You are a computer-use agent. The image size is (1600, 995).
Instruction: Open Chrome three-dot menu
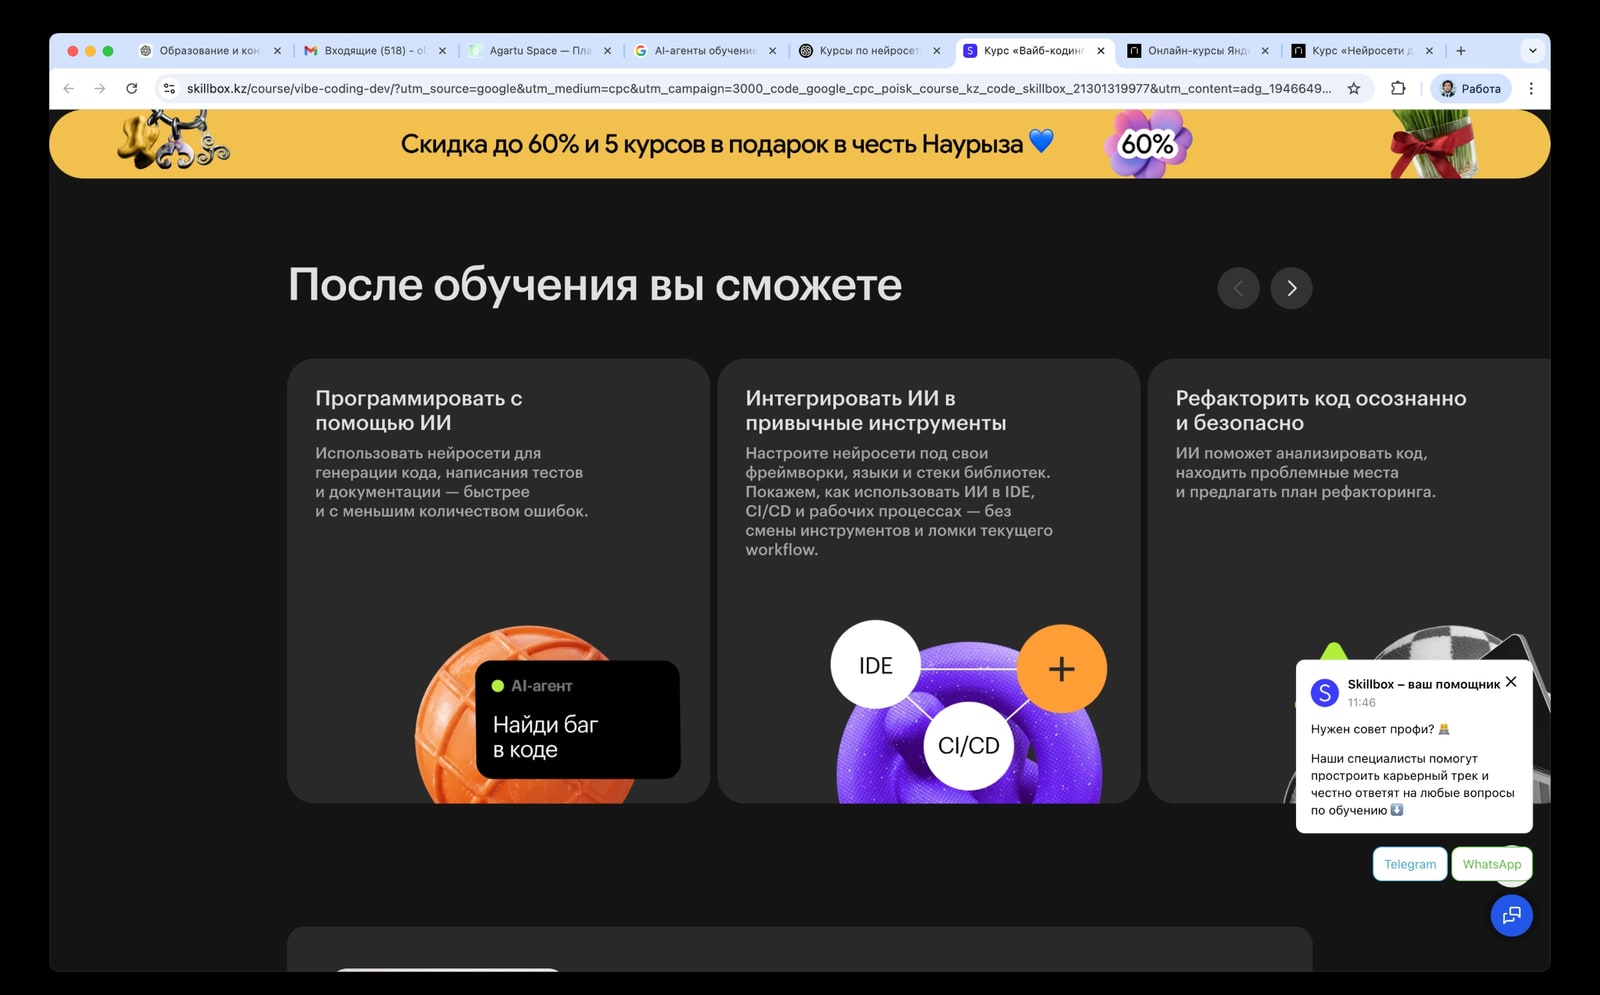(x=1531, y=89)
